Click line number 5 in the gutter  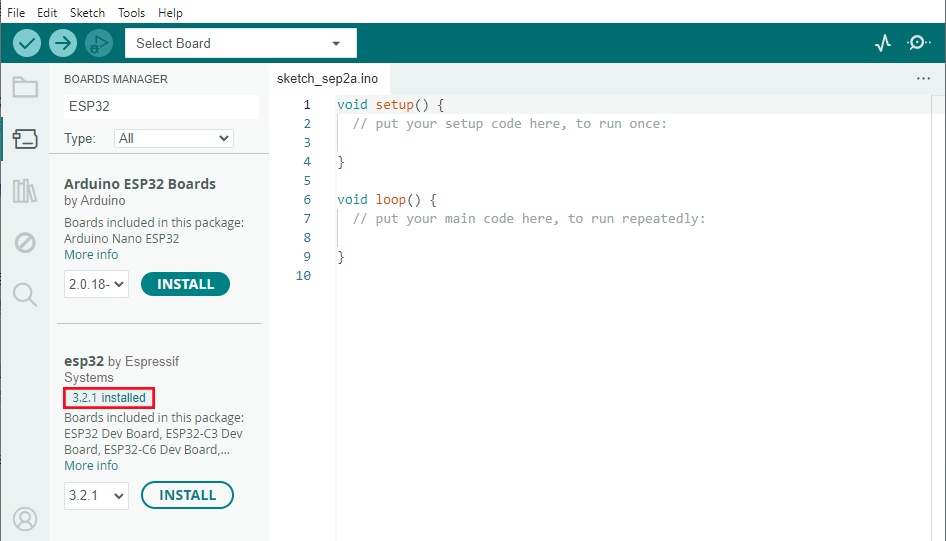pyautogui.click(x=307, y=180)
